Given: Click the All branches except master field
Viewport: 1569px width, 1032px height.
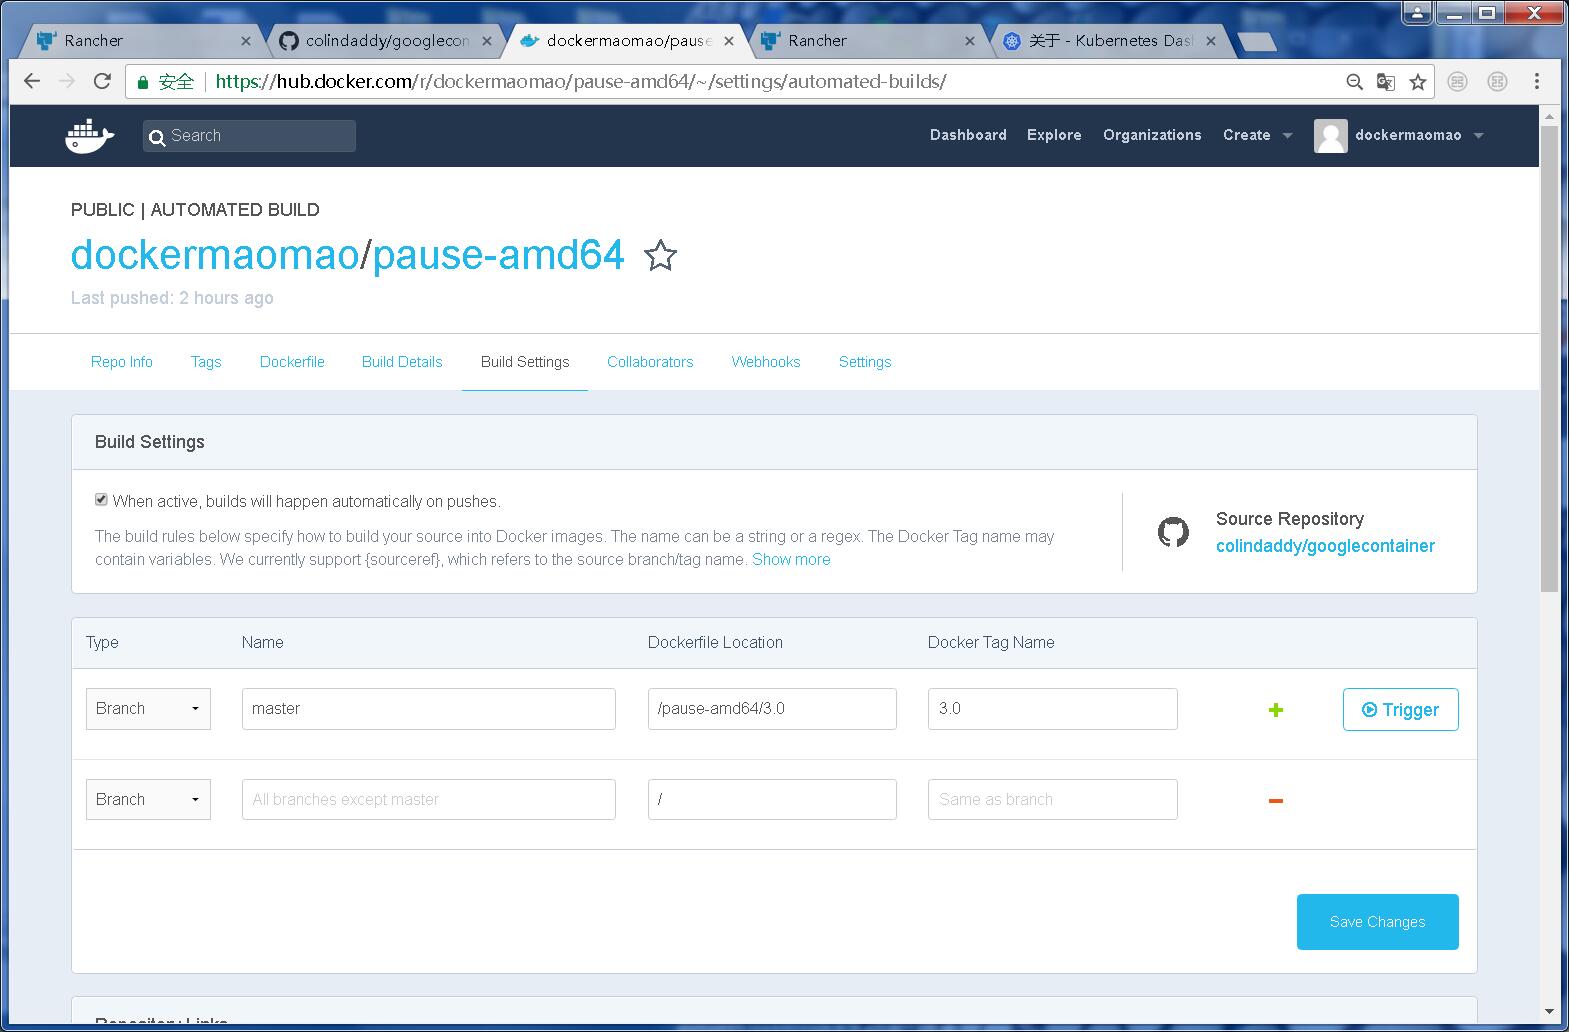Looking at the screenshot, I should (x=428, y=800).
